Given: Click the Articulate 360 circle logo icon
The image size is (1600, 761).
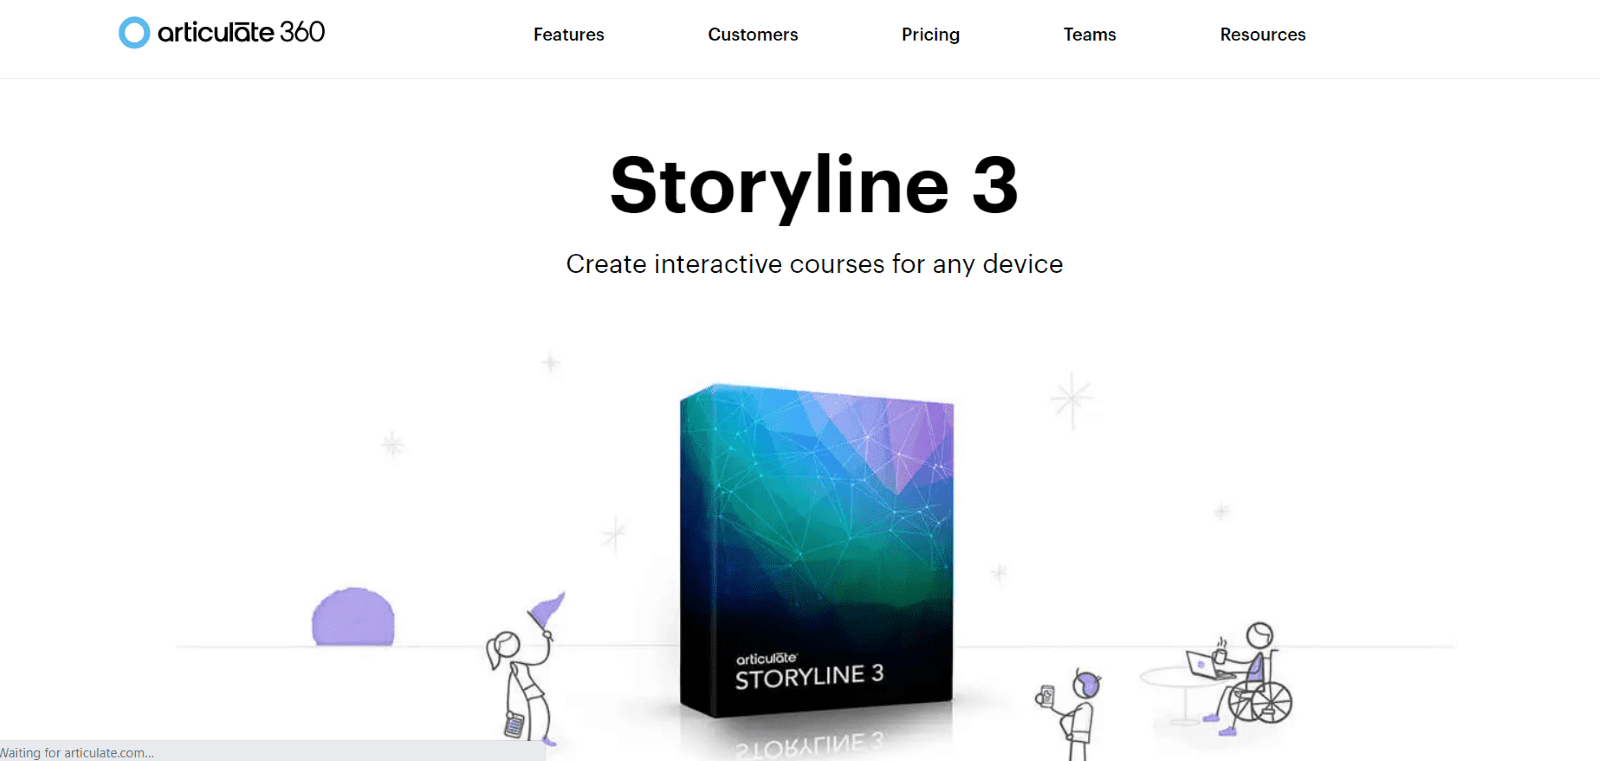Looking at the screenshot, I should click(x=134, y=33).
